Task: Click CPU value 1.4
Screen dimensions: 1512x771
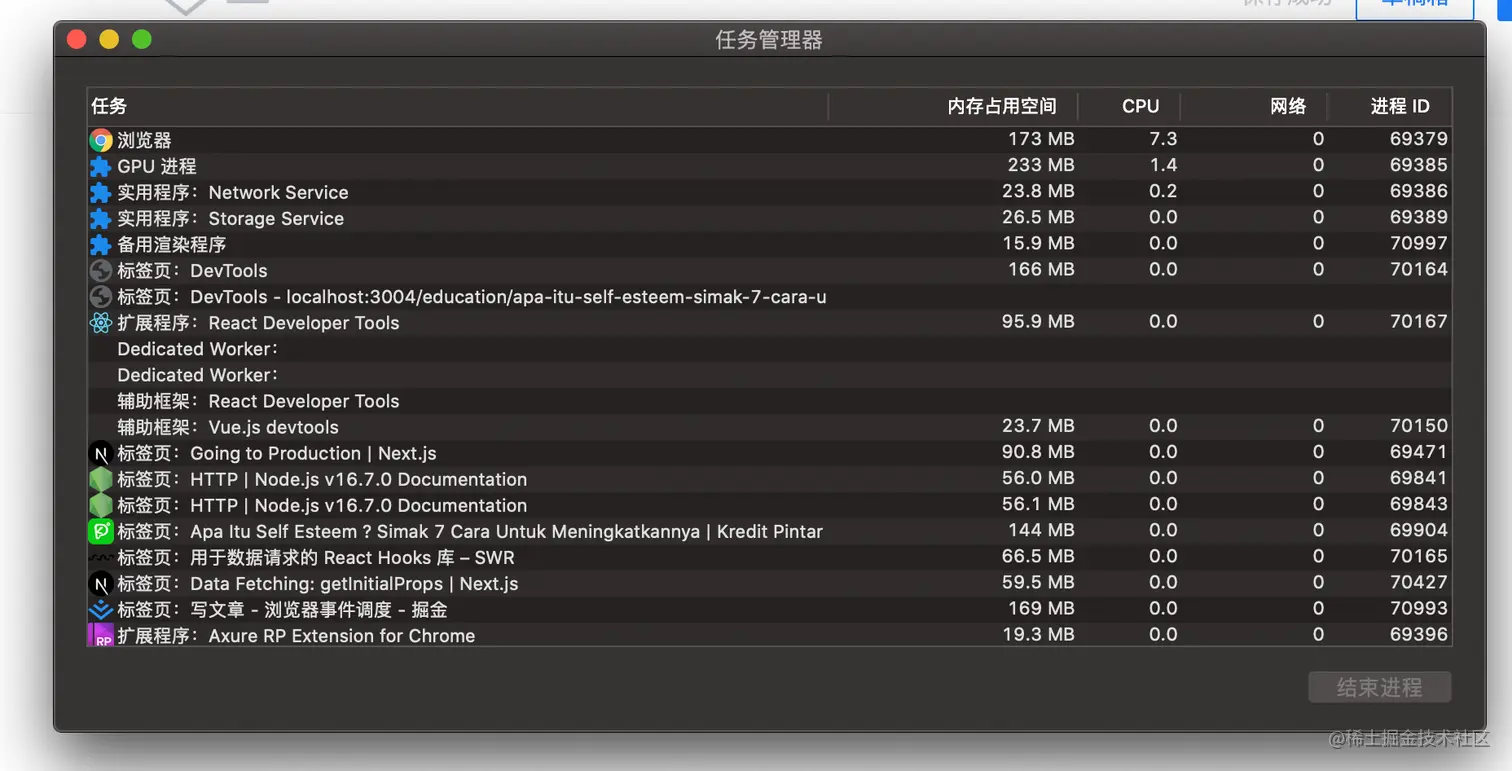Action: 1163,165
